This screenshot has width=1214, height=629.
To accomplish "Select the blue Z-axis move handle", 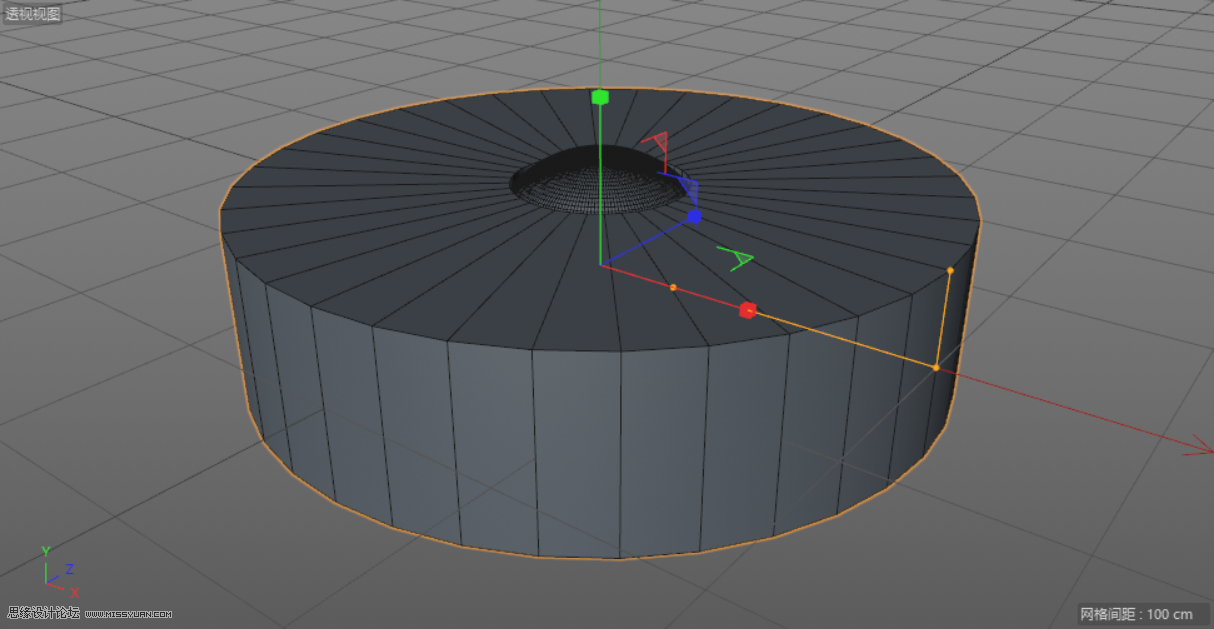I will pos(694,216).
